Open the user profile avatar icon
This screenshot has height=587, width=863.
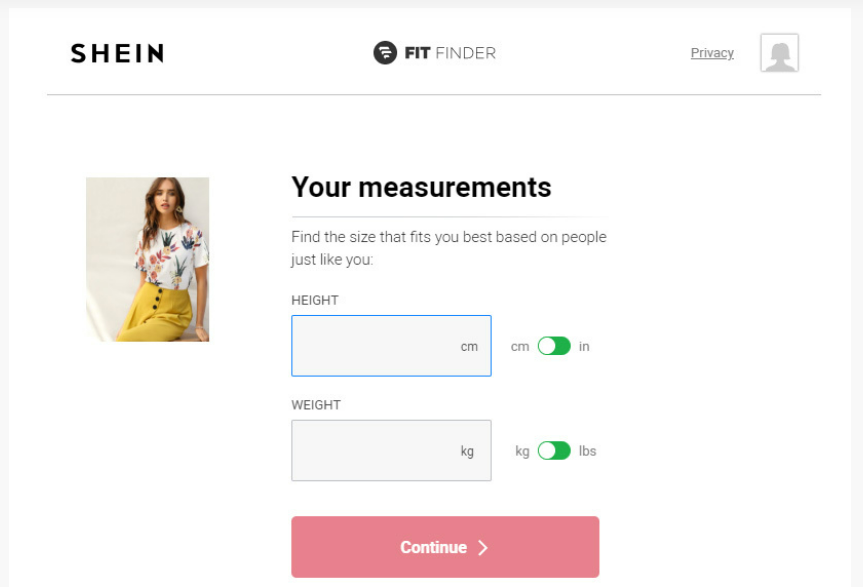click(x=779, y=53)
